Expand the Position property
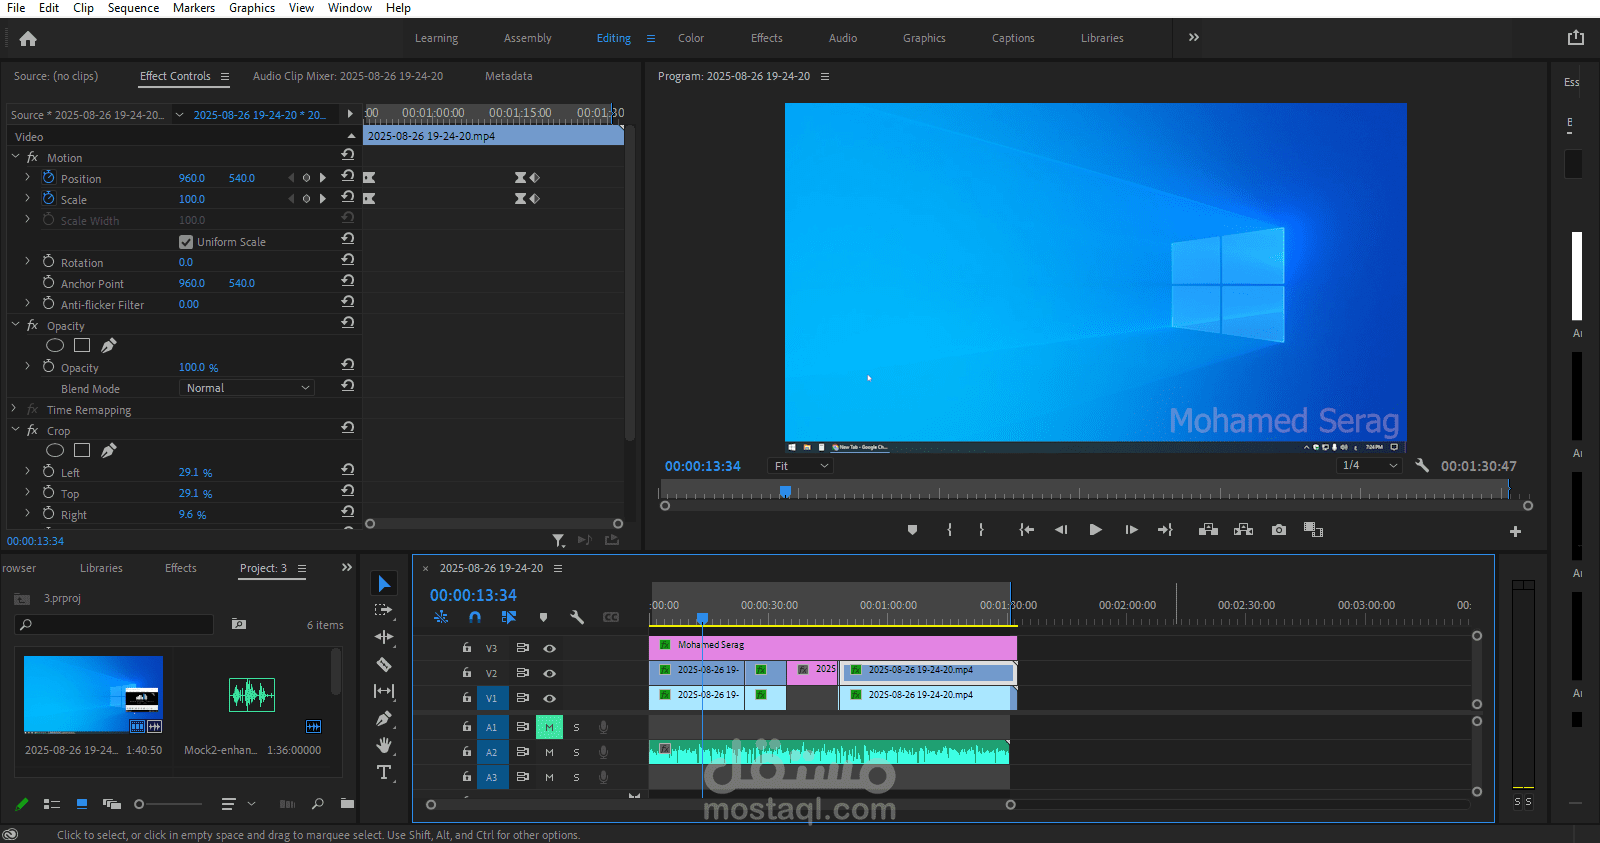 [x=27, y=177]
